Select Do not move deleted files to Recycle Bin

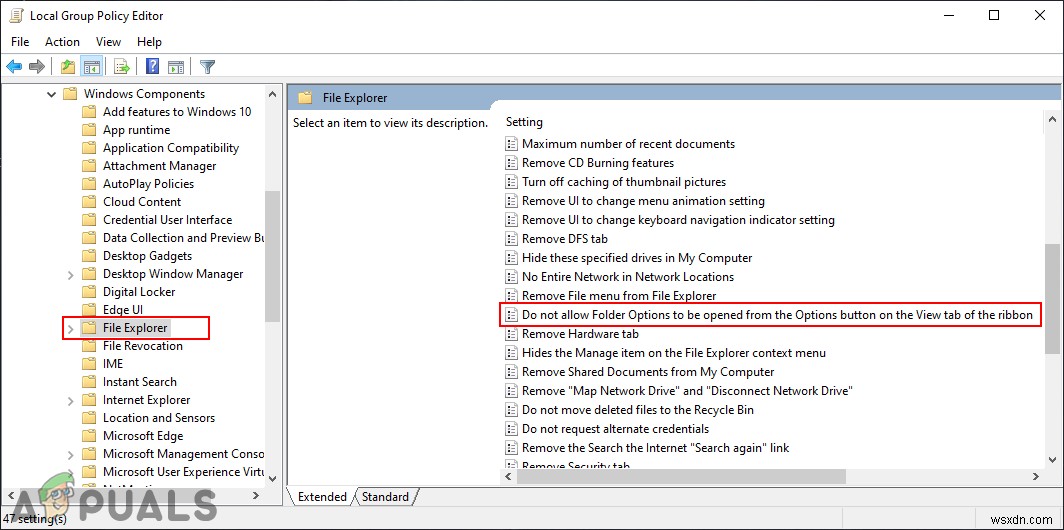(x=638, y=410)
